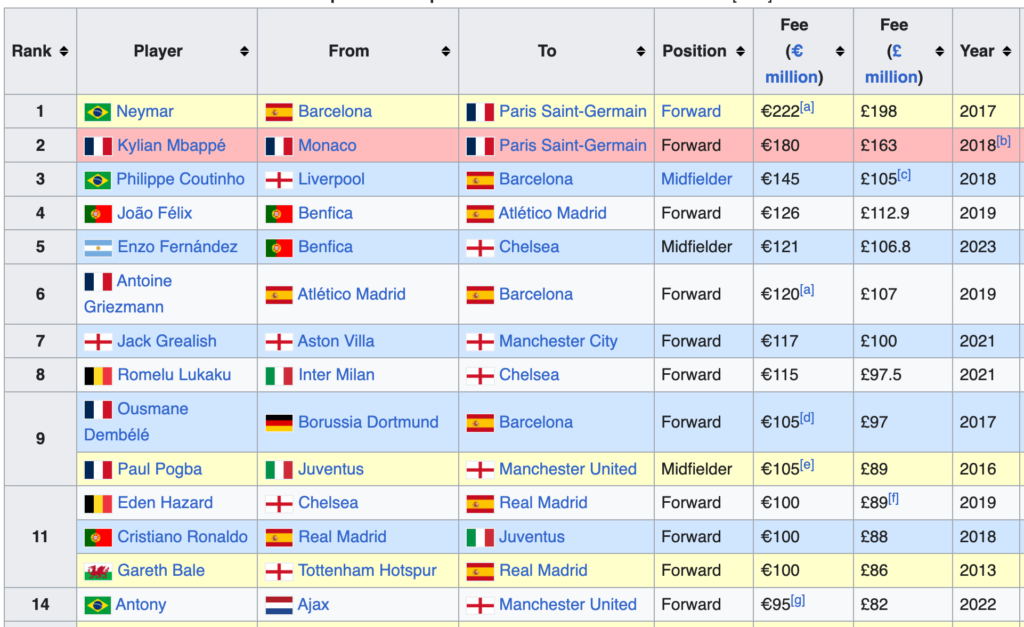Screen dimensions: 1024x627
Task: Open Paris Saint-Germain link in Neymar row
Action: coord(573,112)
